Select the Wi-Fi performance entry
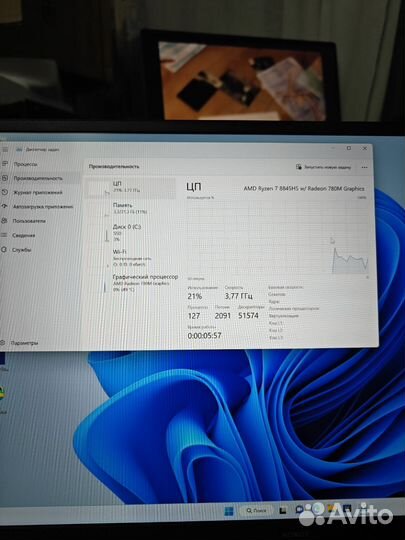 pyautogui.click(x=131, y=258)
